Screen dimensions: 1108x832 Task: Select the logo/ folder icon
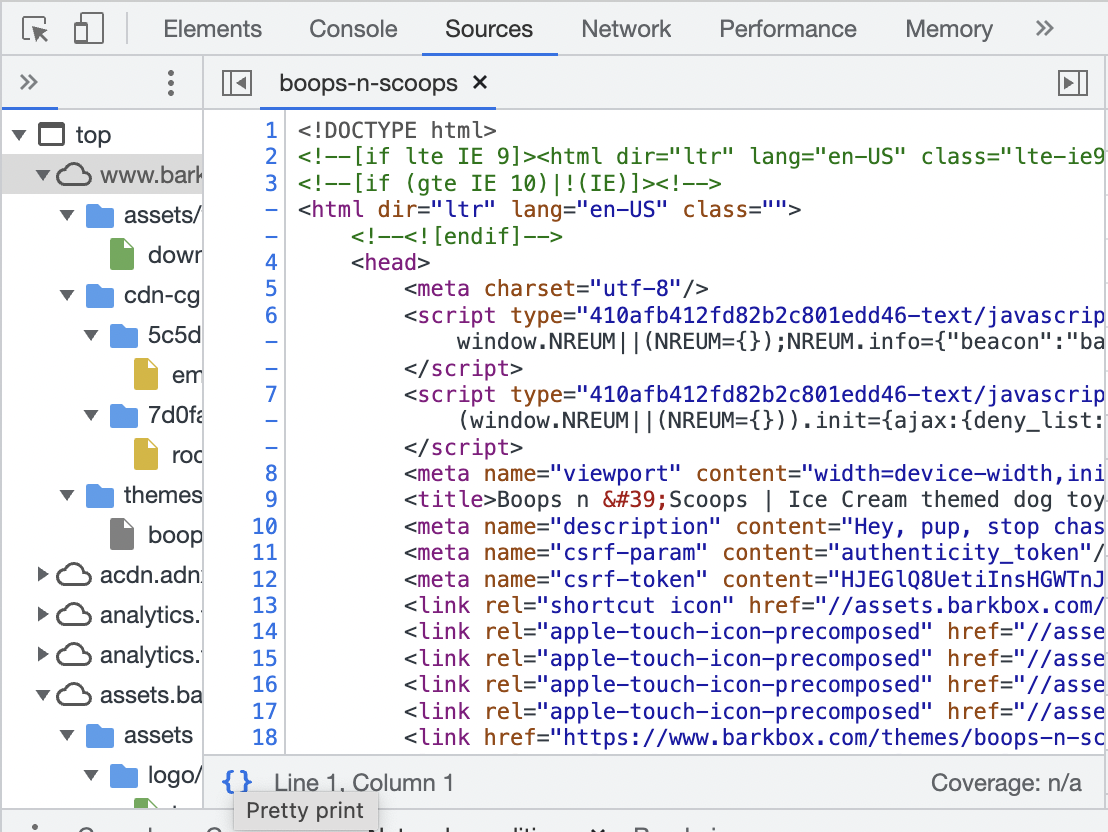pyautogui.click(x=124, y=776)
